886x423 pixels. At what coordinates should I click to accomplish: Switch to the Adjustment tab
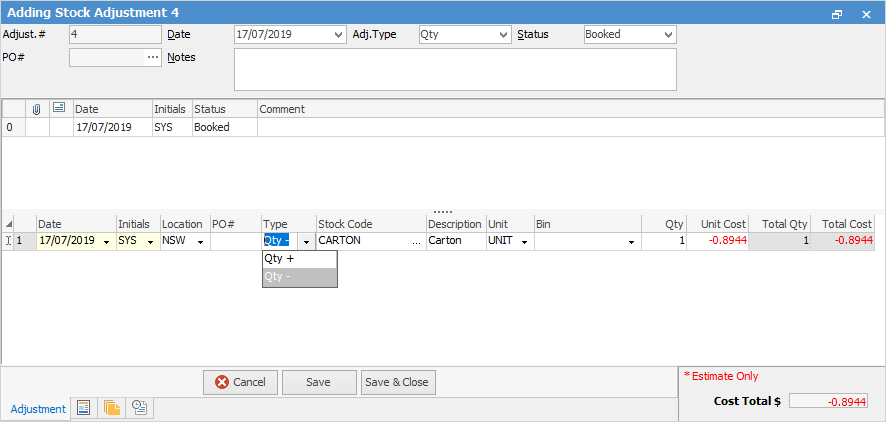point(38,409)
